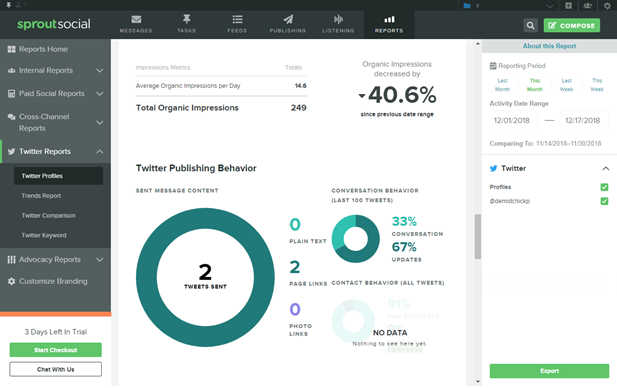Collapse the Twitter section chevron
Image resolution: width=617 pixels, height=388 pixels.
(x=606, y=168)
